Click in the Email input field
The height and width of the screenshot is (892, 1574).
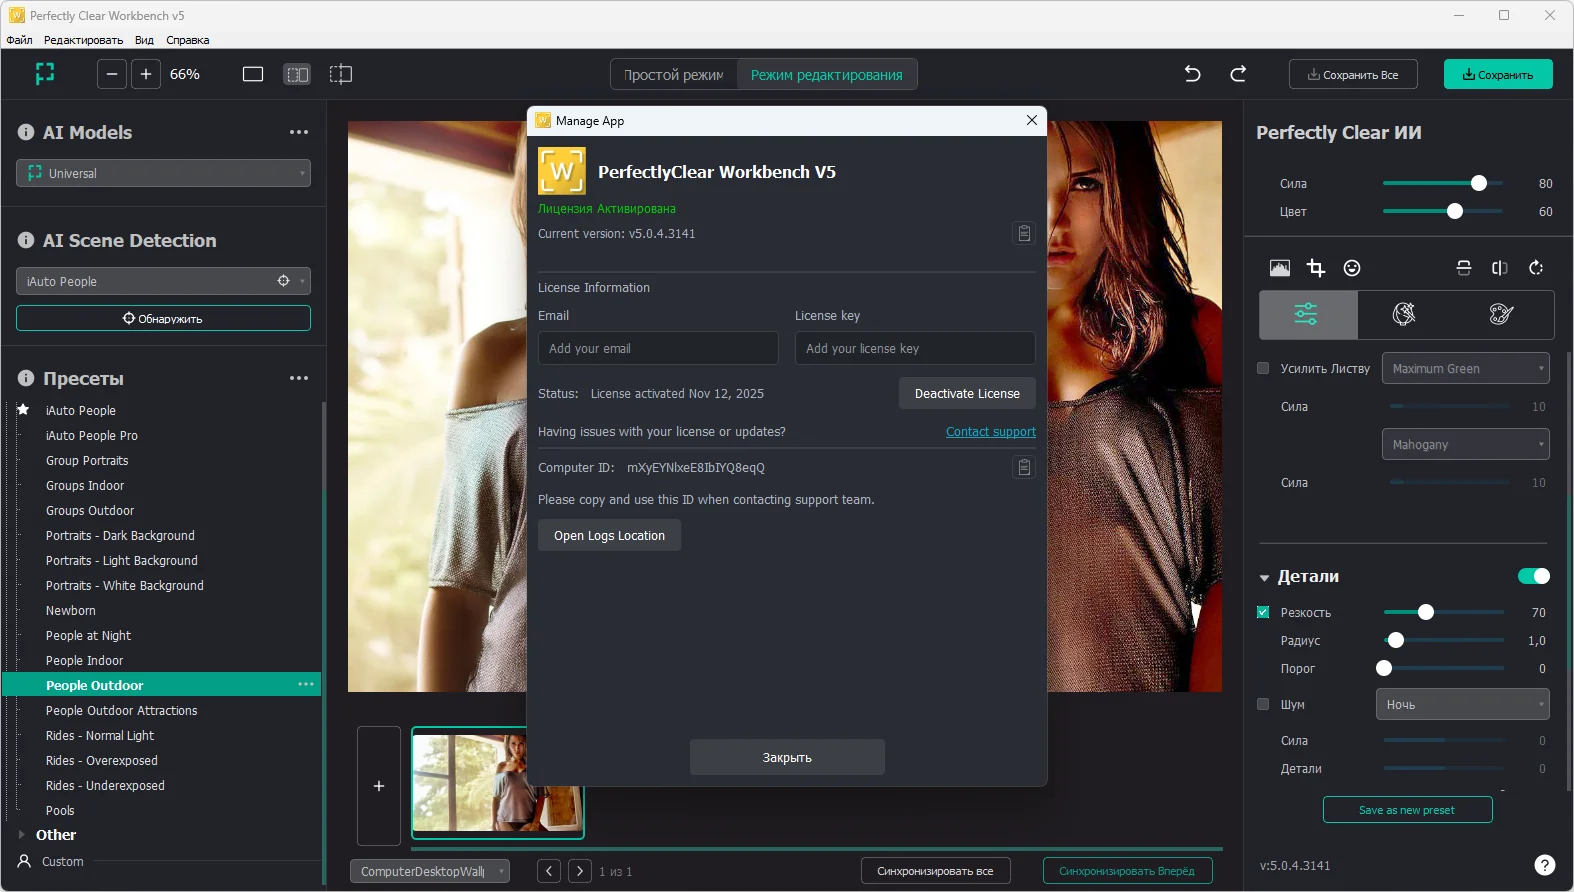657,349
